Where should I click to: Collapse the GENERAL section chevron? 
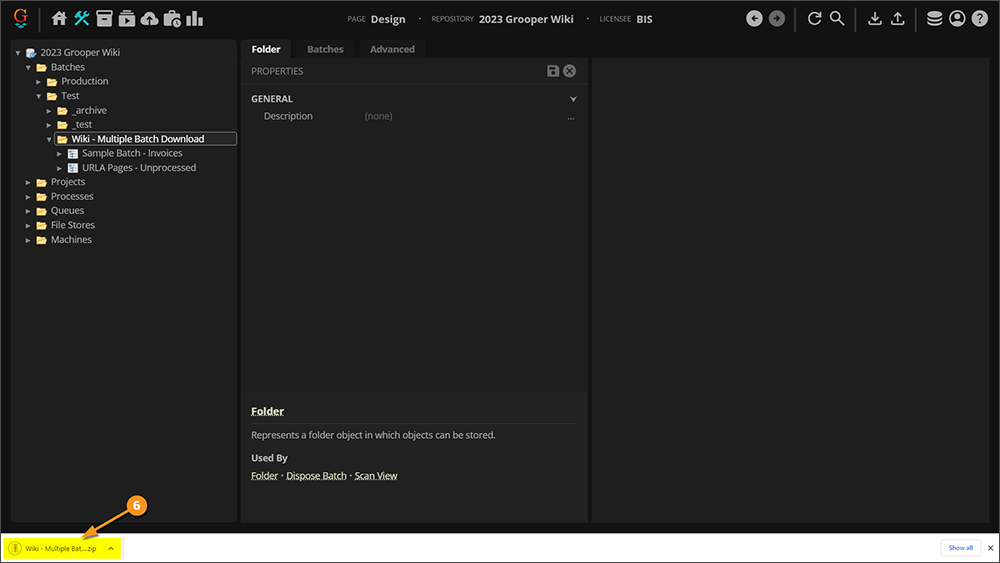573,99
